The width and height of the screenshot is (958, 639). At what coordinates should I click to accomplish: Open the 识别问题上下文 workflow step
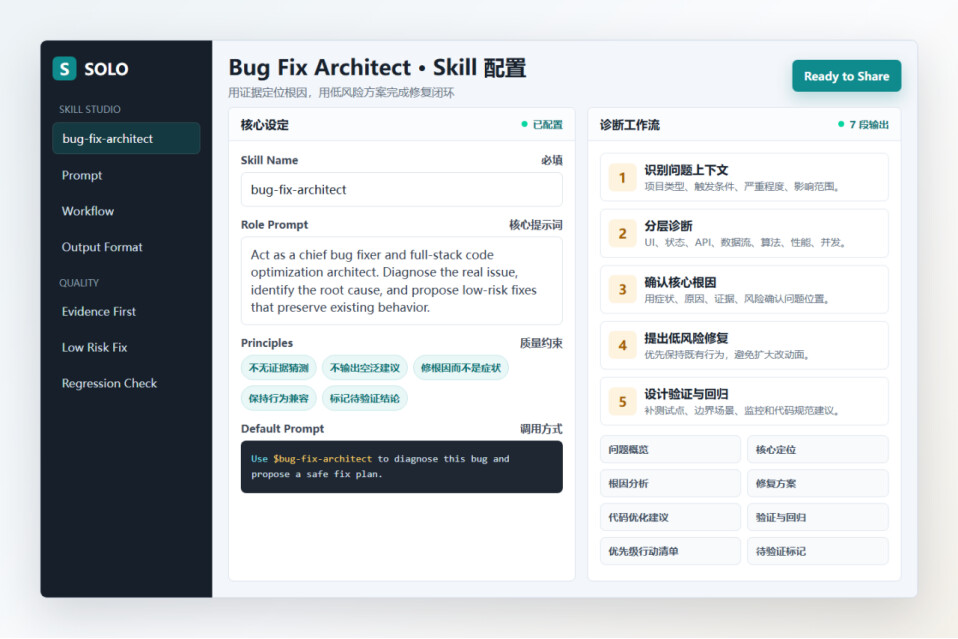[744, 178]
